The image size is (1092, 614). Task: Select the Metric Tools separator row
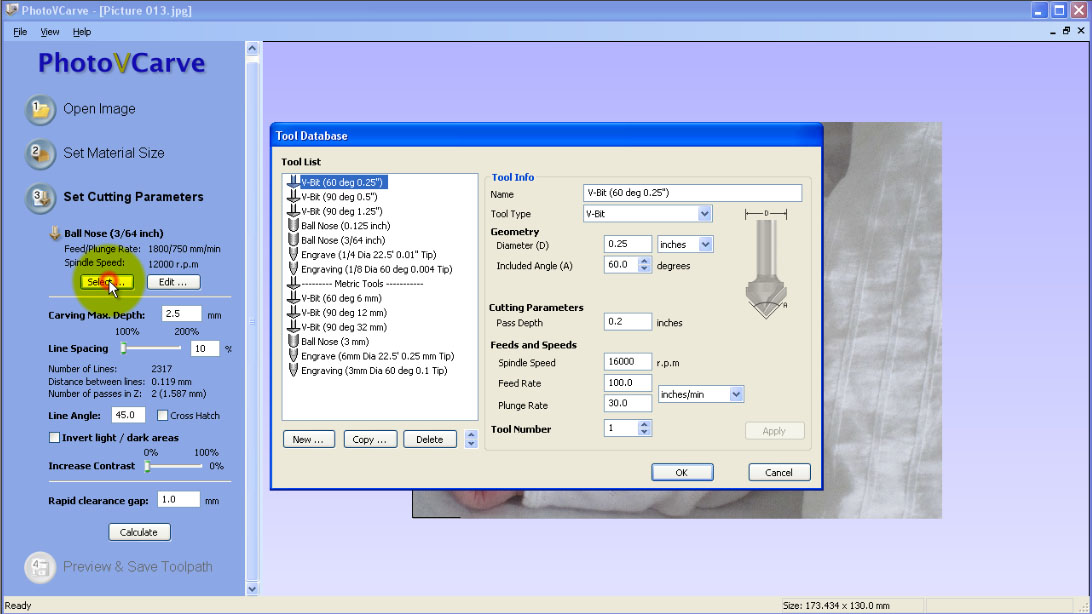point(362,283)
